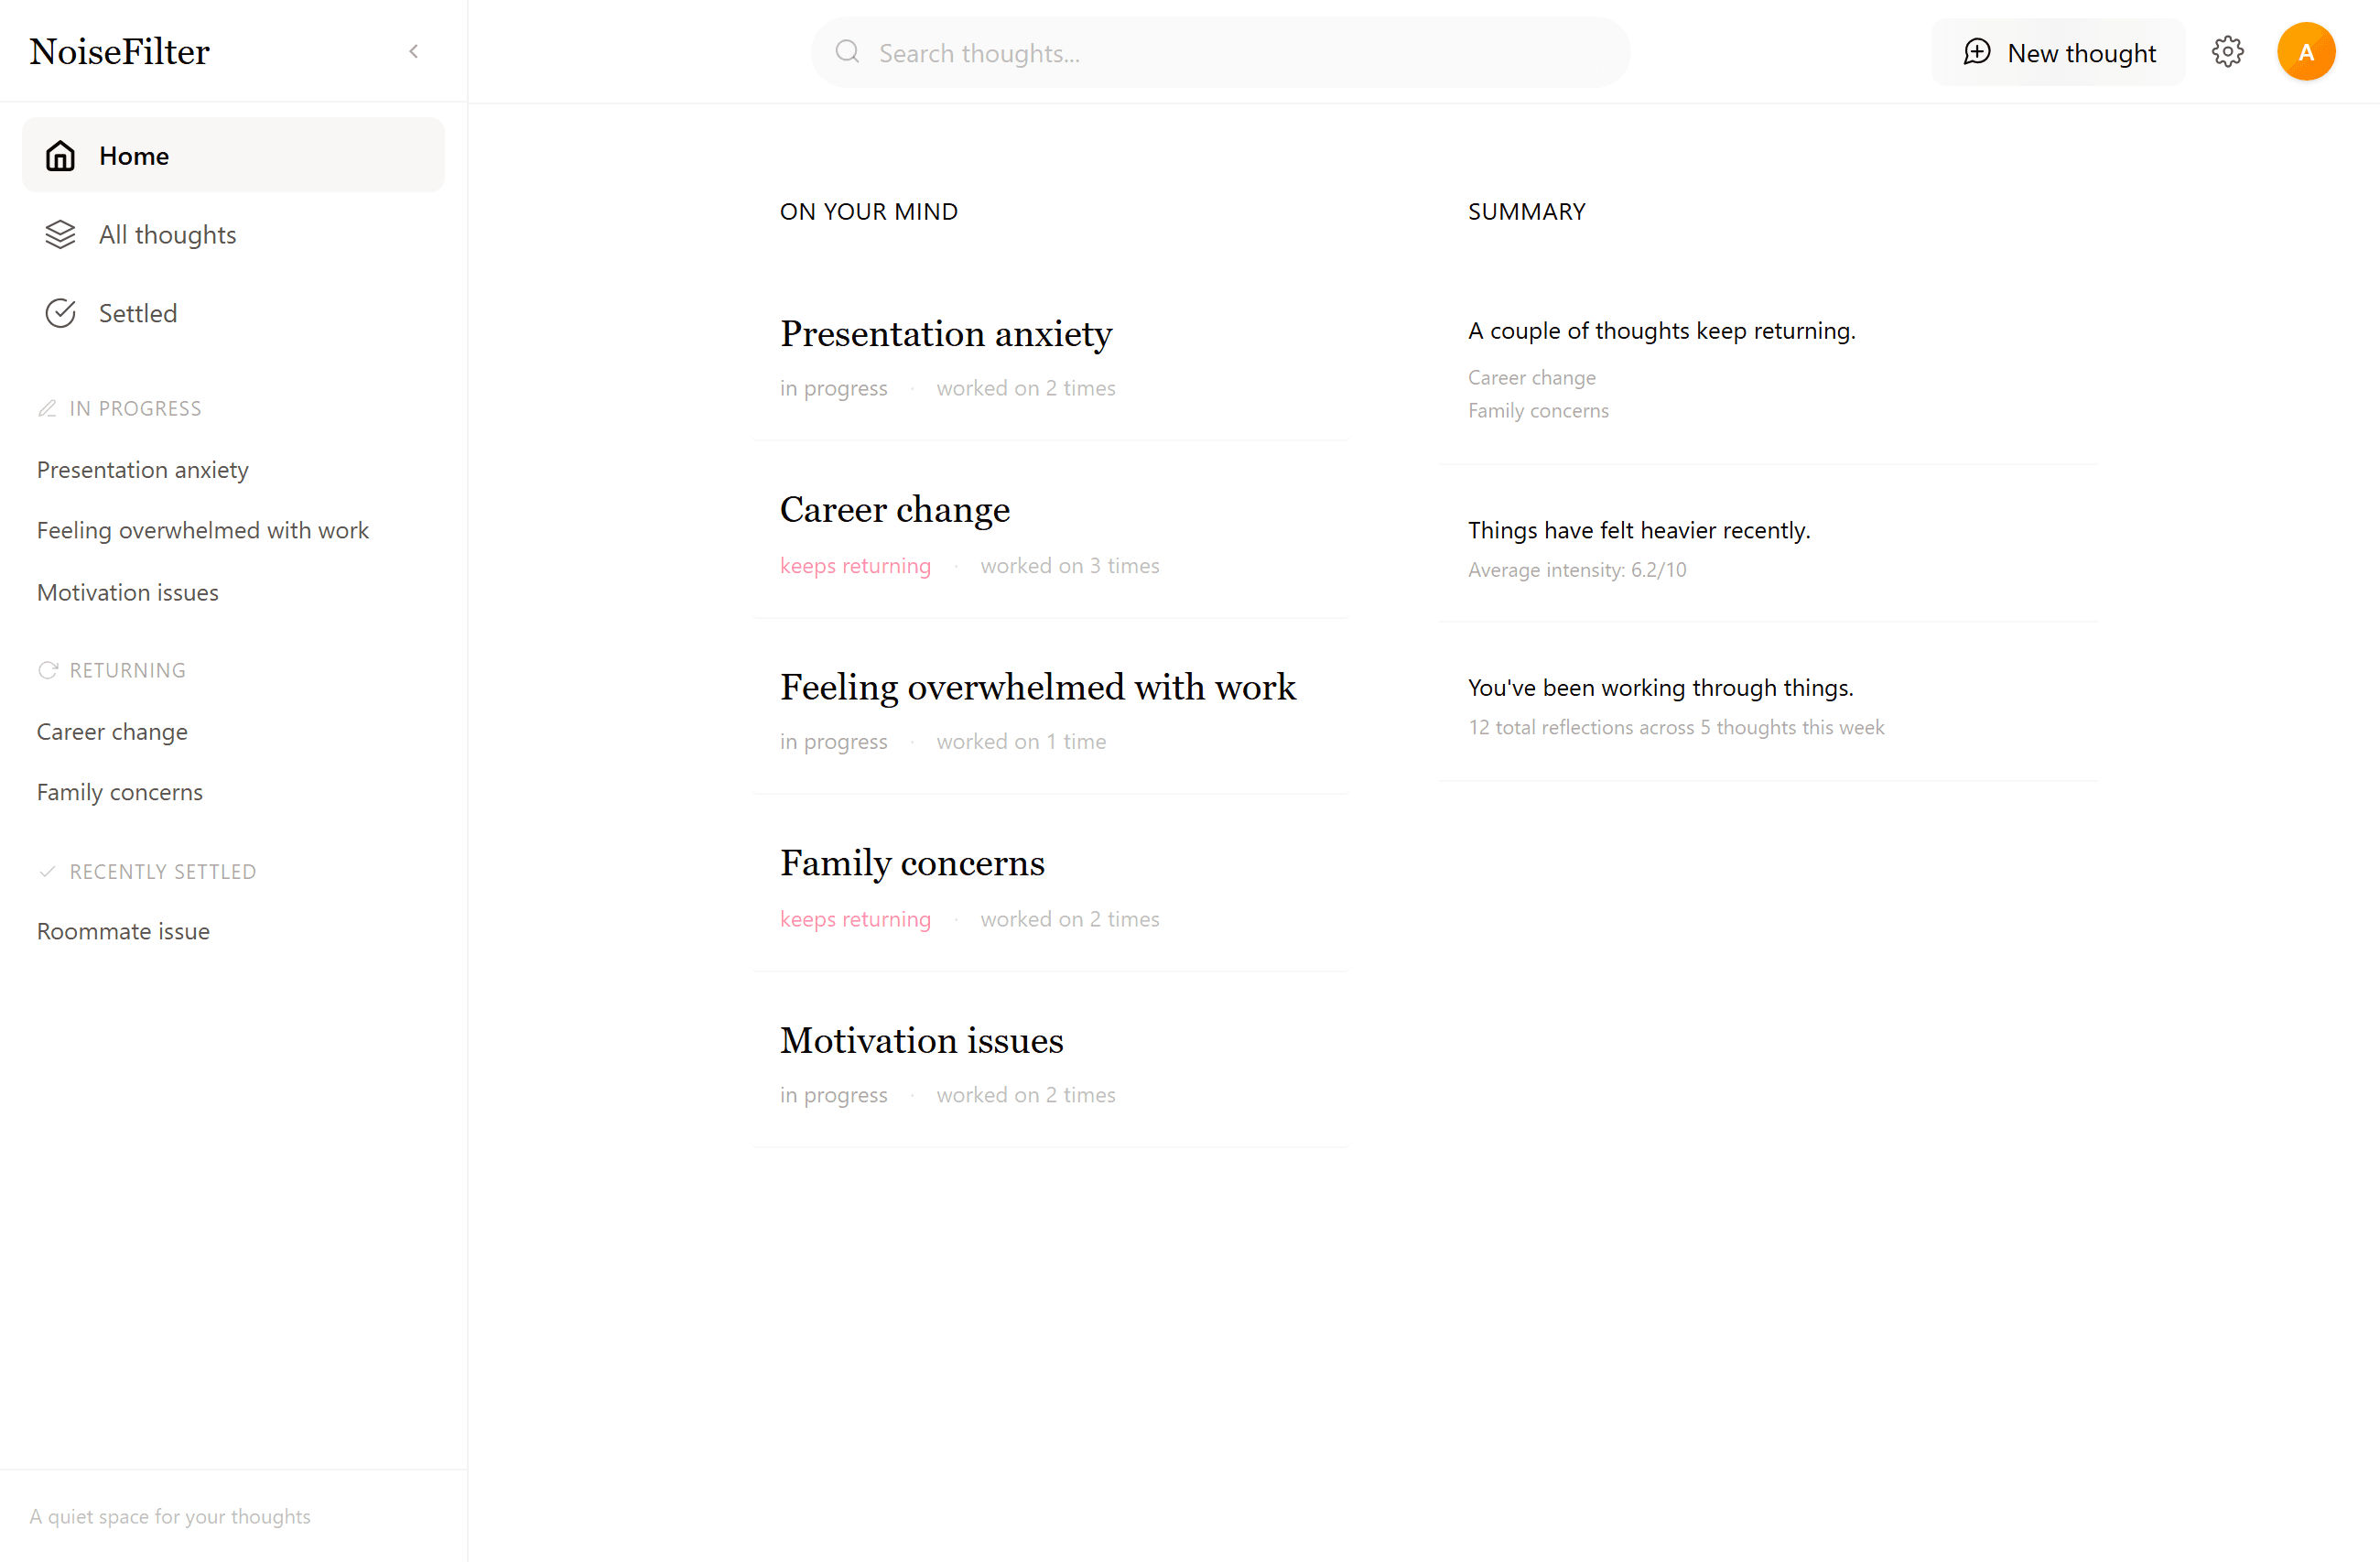Switch to the All thoughts view
This screenshot has width=2380, height=1562.
167,234
